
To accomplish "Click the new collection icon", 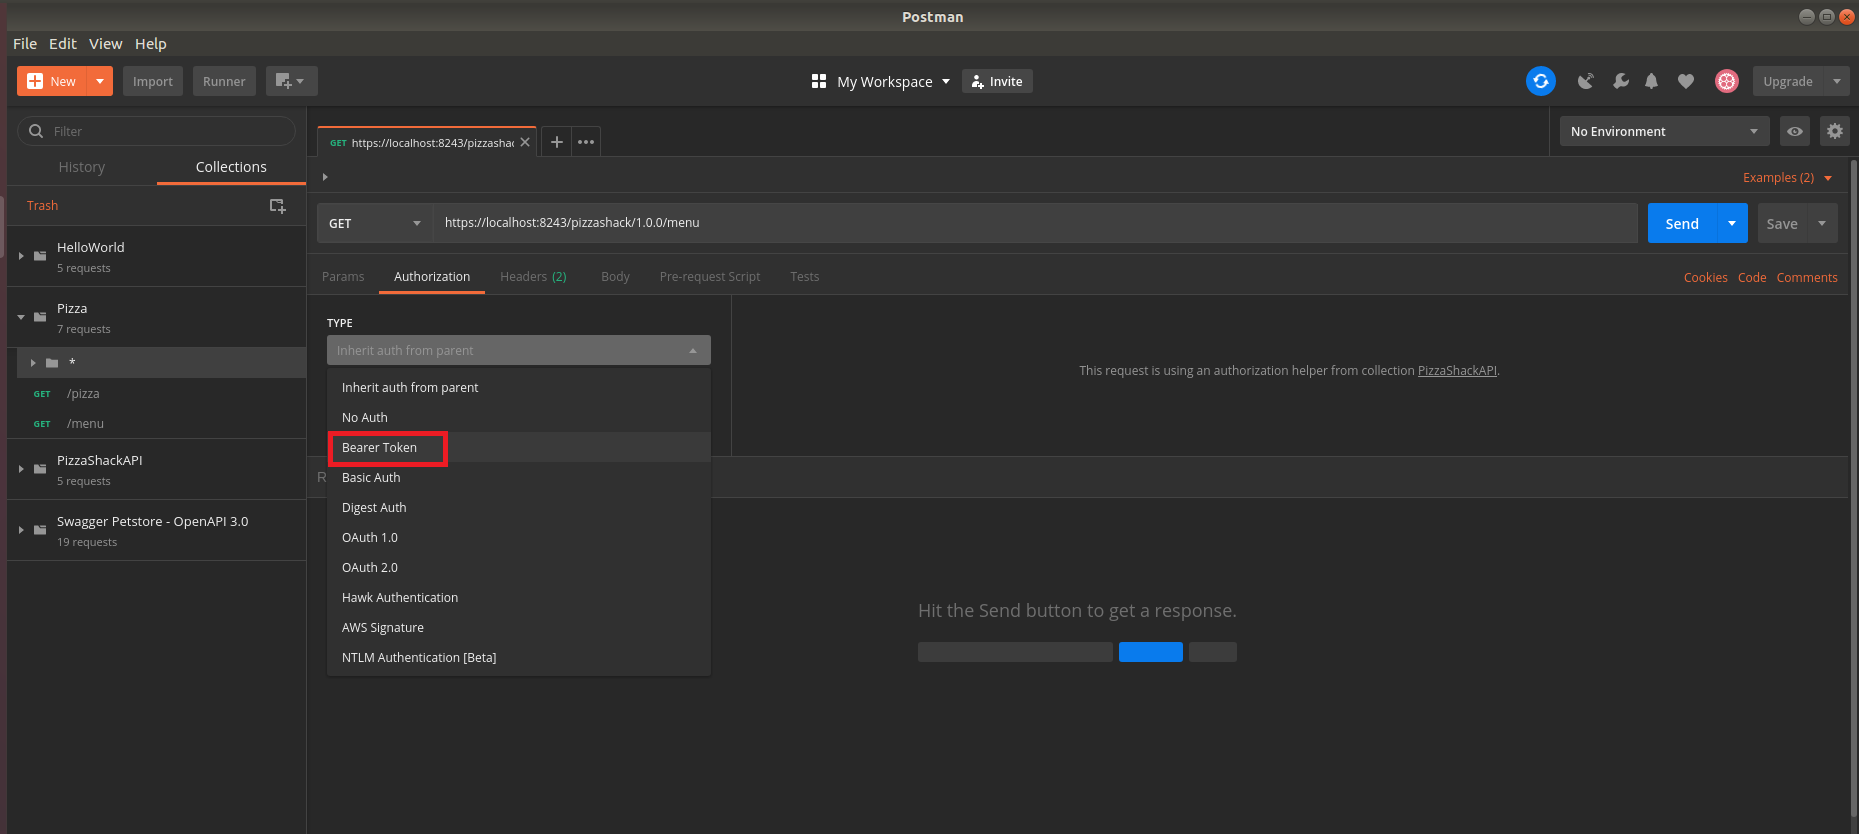I will (277, 205).
